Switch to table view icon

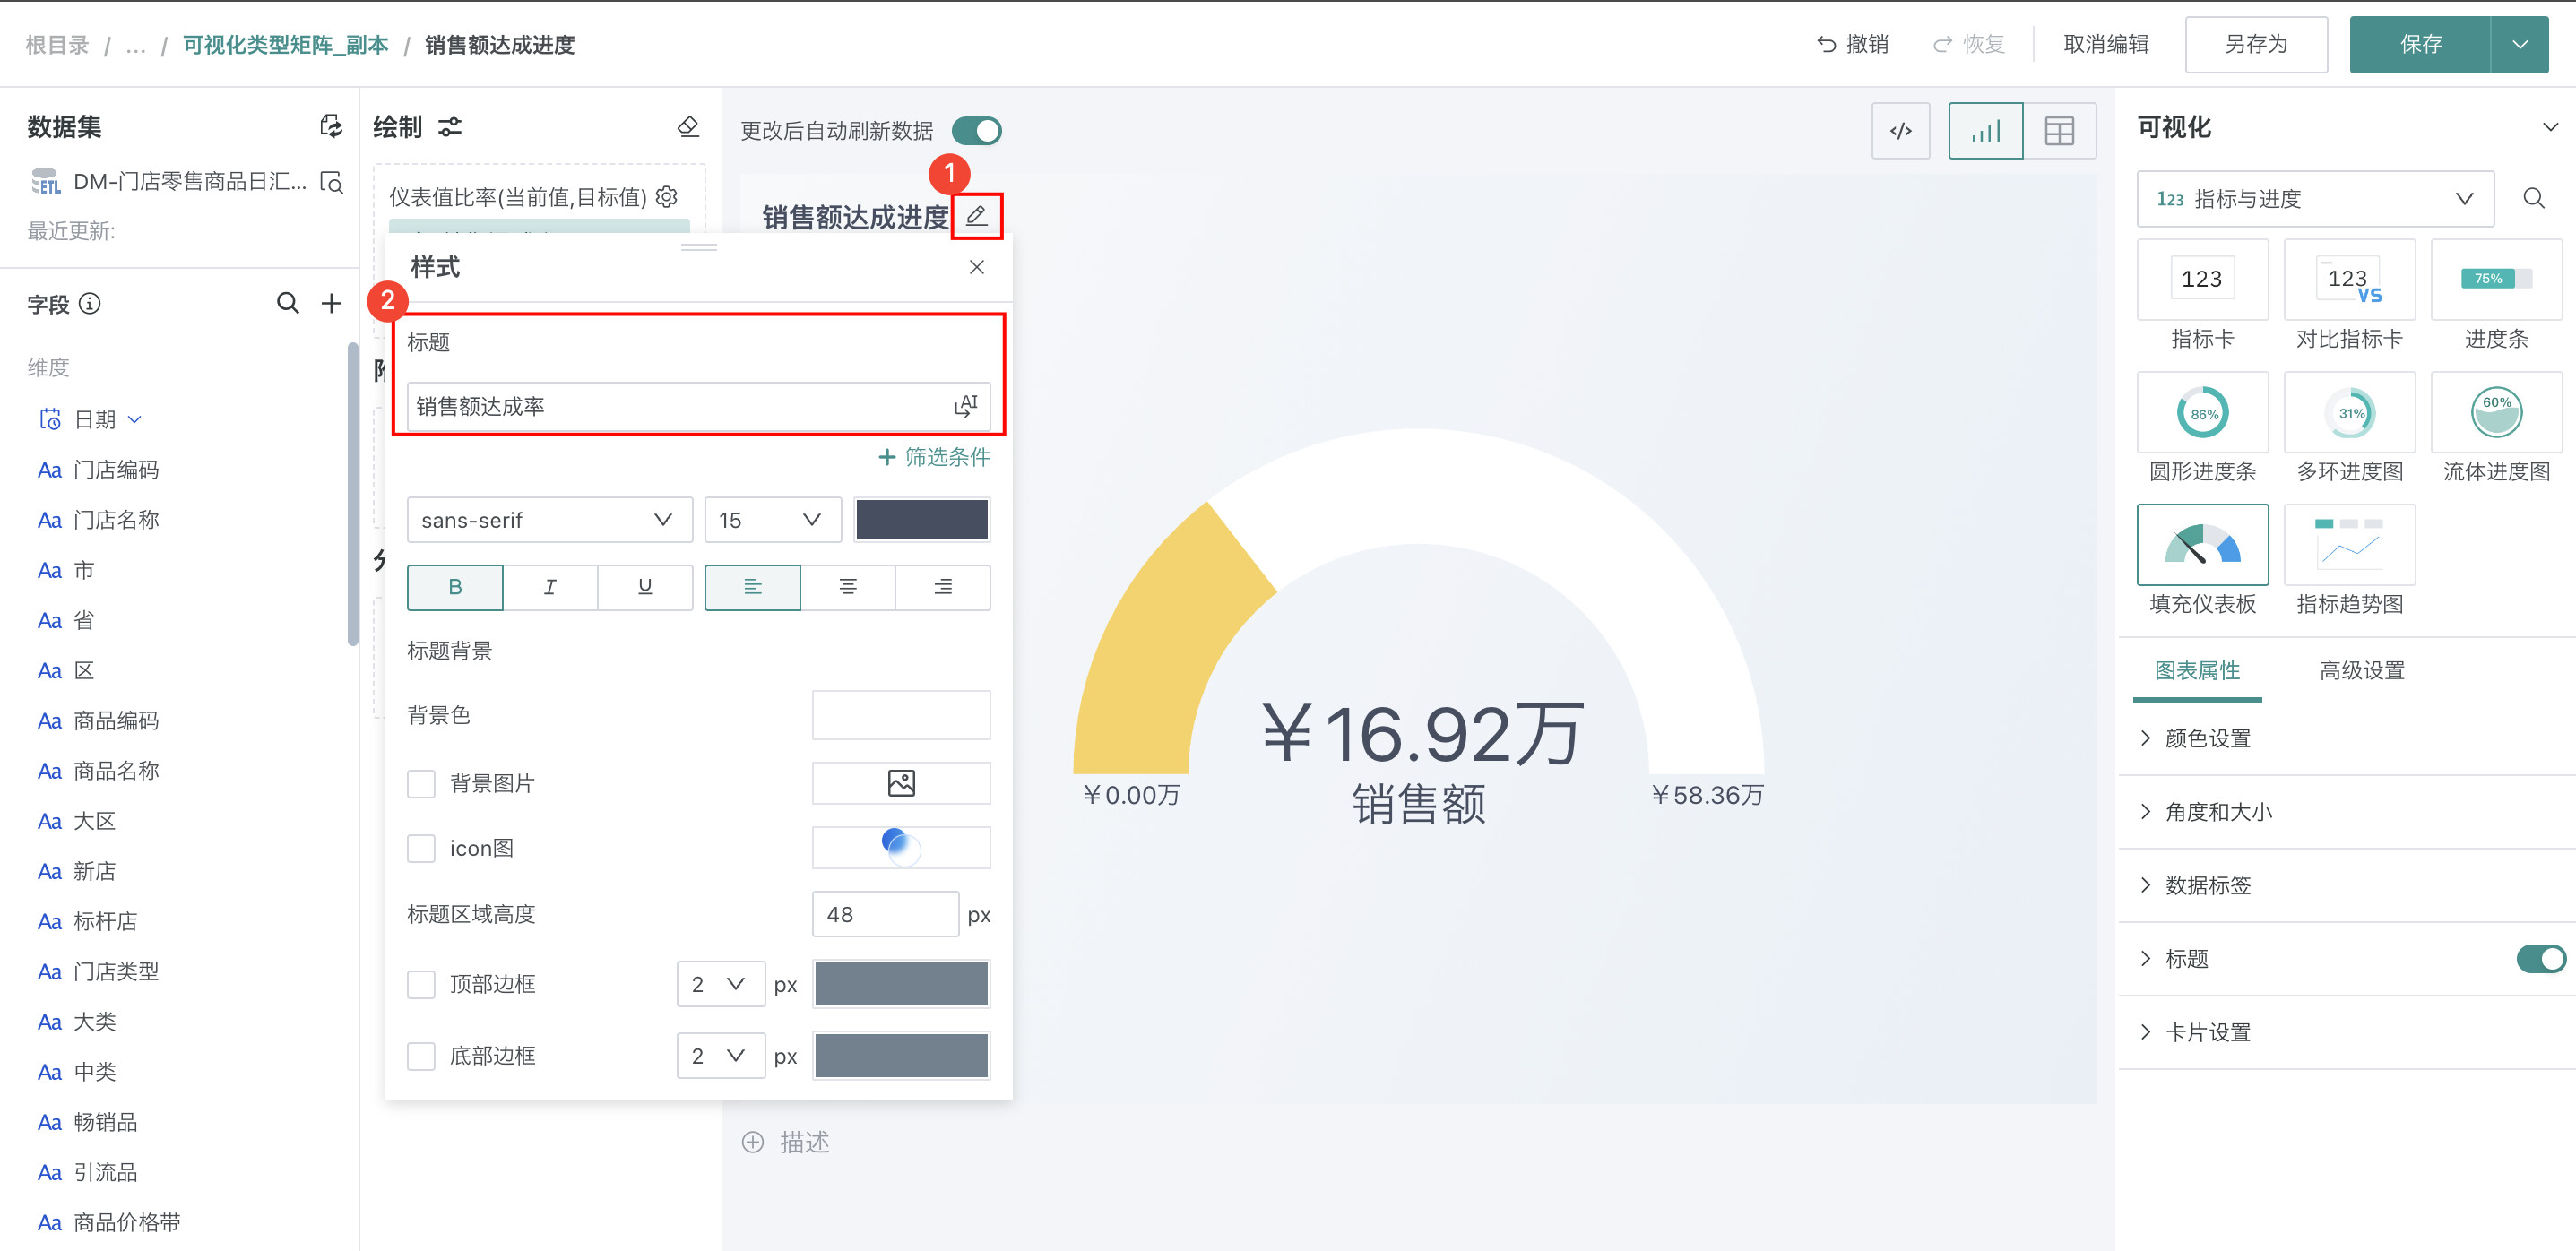point(2059,131)
